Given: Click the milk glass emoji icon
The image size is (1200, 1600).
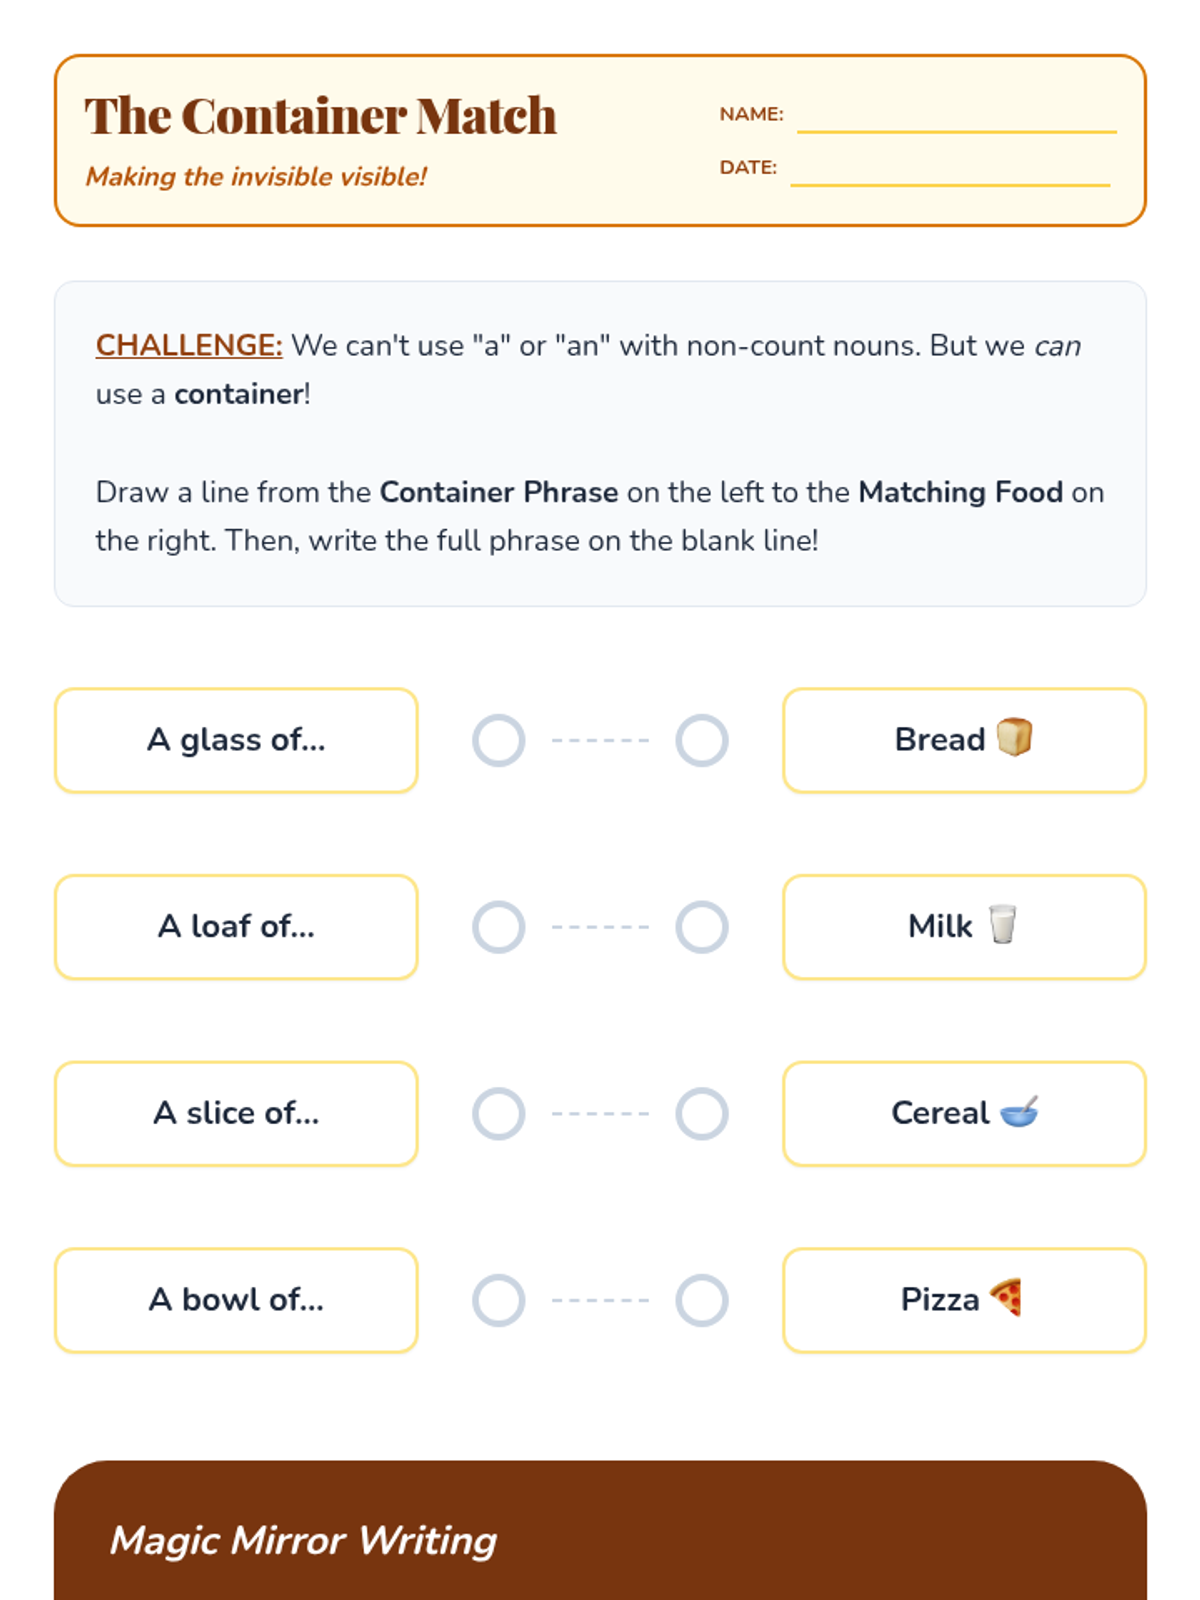Looking at the screenshot, I should 1002,925.
